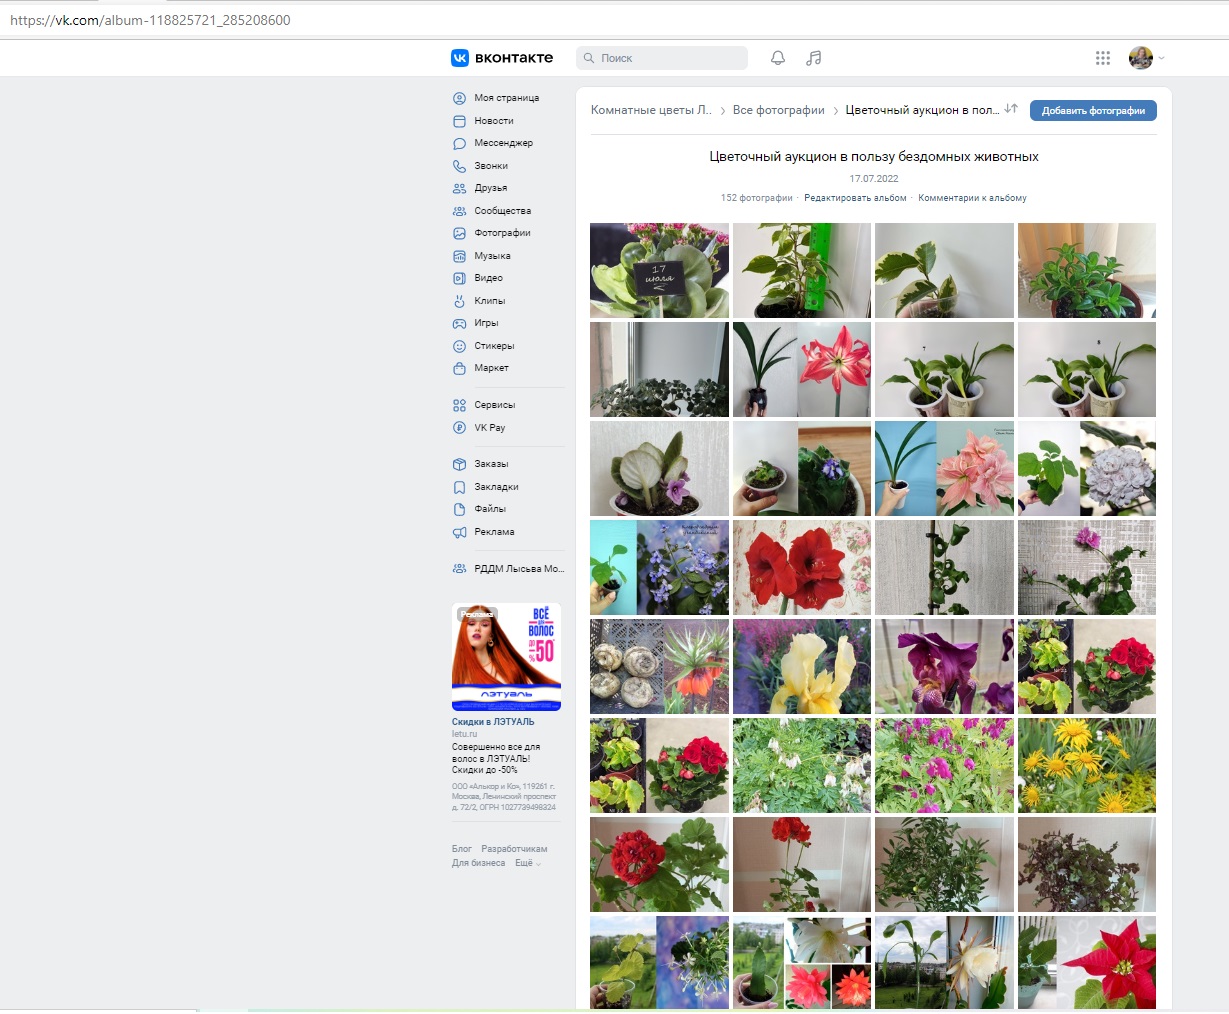This screenshot has height=1014, width=1229.
Task: Click the Видео sidebar icon
Action: (460, 278)
